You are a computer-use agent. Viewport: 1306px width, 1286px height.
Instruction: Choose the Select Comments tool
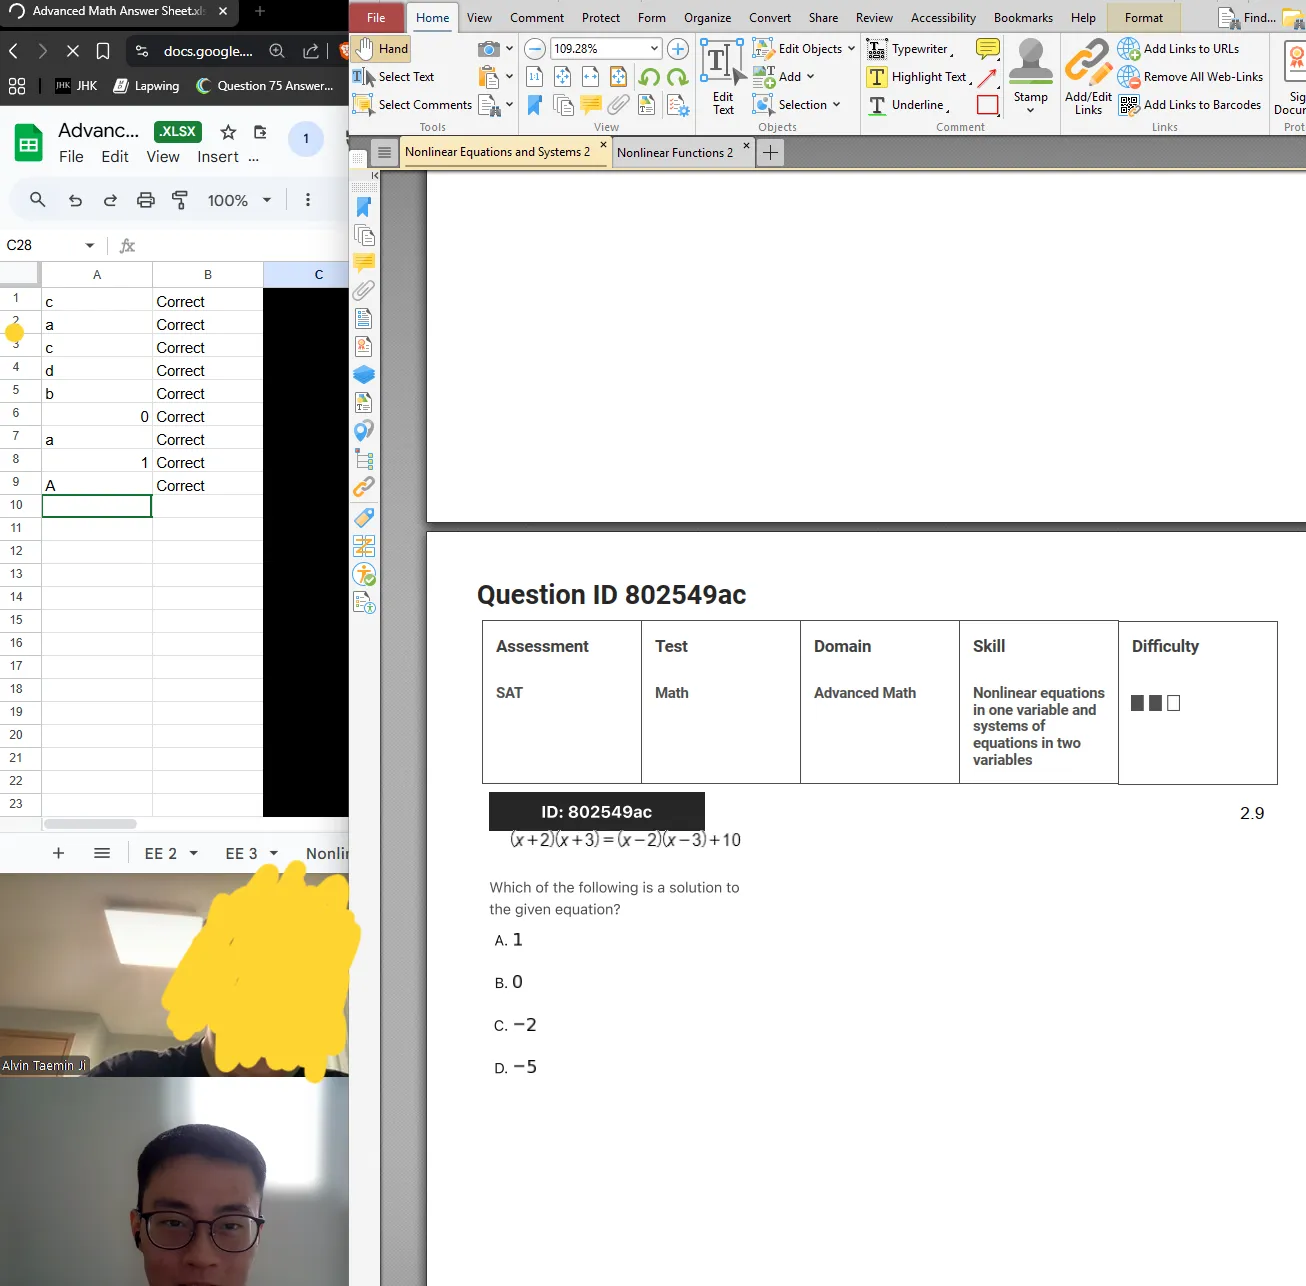click(412, 104)
